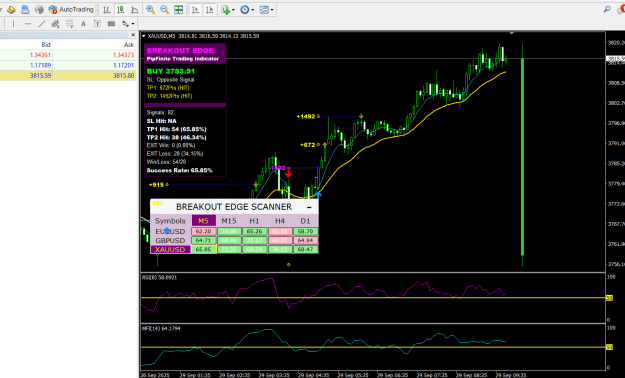Click XAUUSD symbol in scanner
The width and height of the screenshot is (625, 378).
(170, 250)
